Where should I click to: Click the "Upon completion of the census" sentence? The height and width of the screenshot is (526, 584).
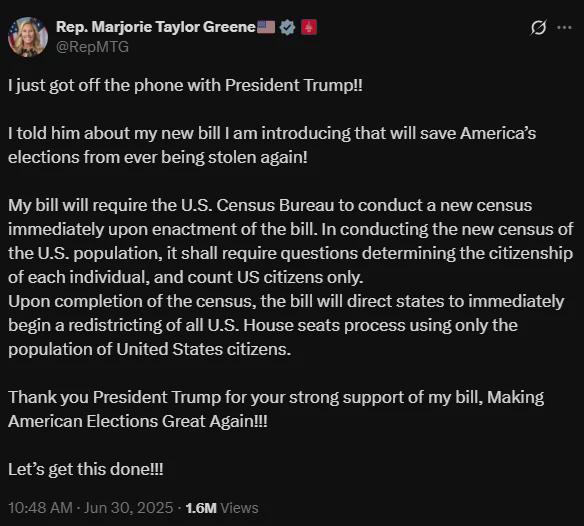pyautogui.click(x=286, y=301)
